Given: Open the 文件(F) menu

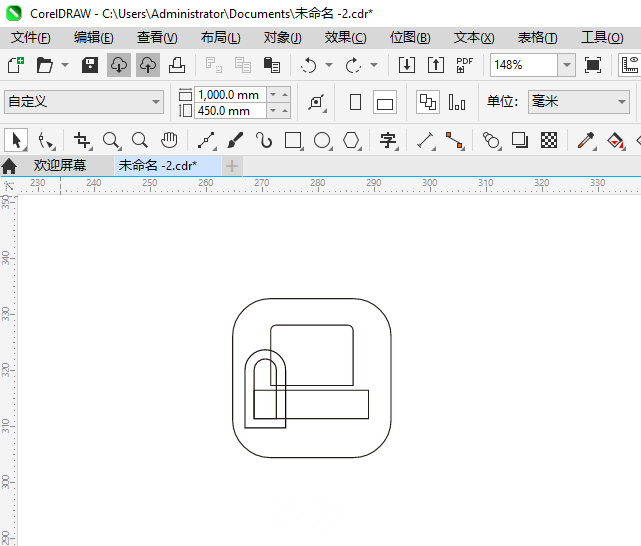Looking at the screenshot, I should click(31, 38).
